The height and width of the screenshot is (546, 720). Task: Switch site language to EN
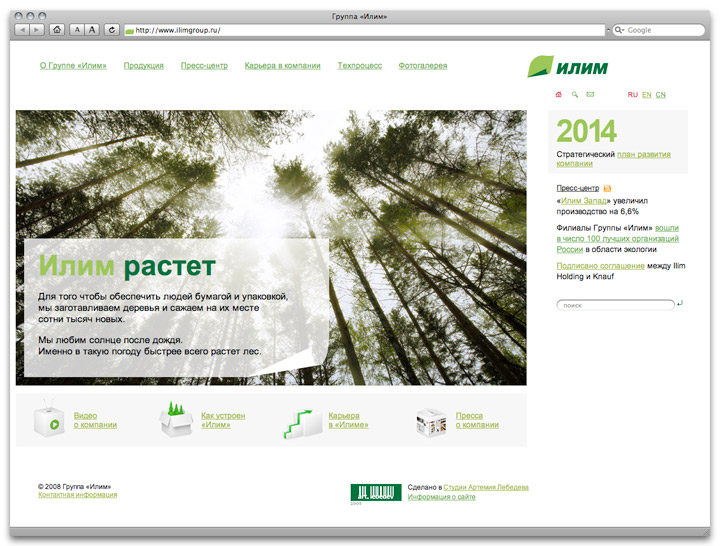(x=647, y=95)
